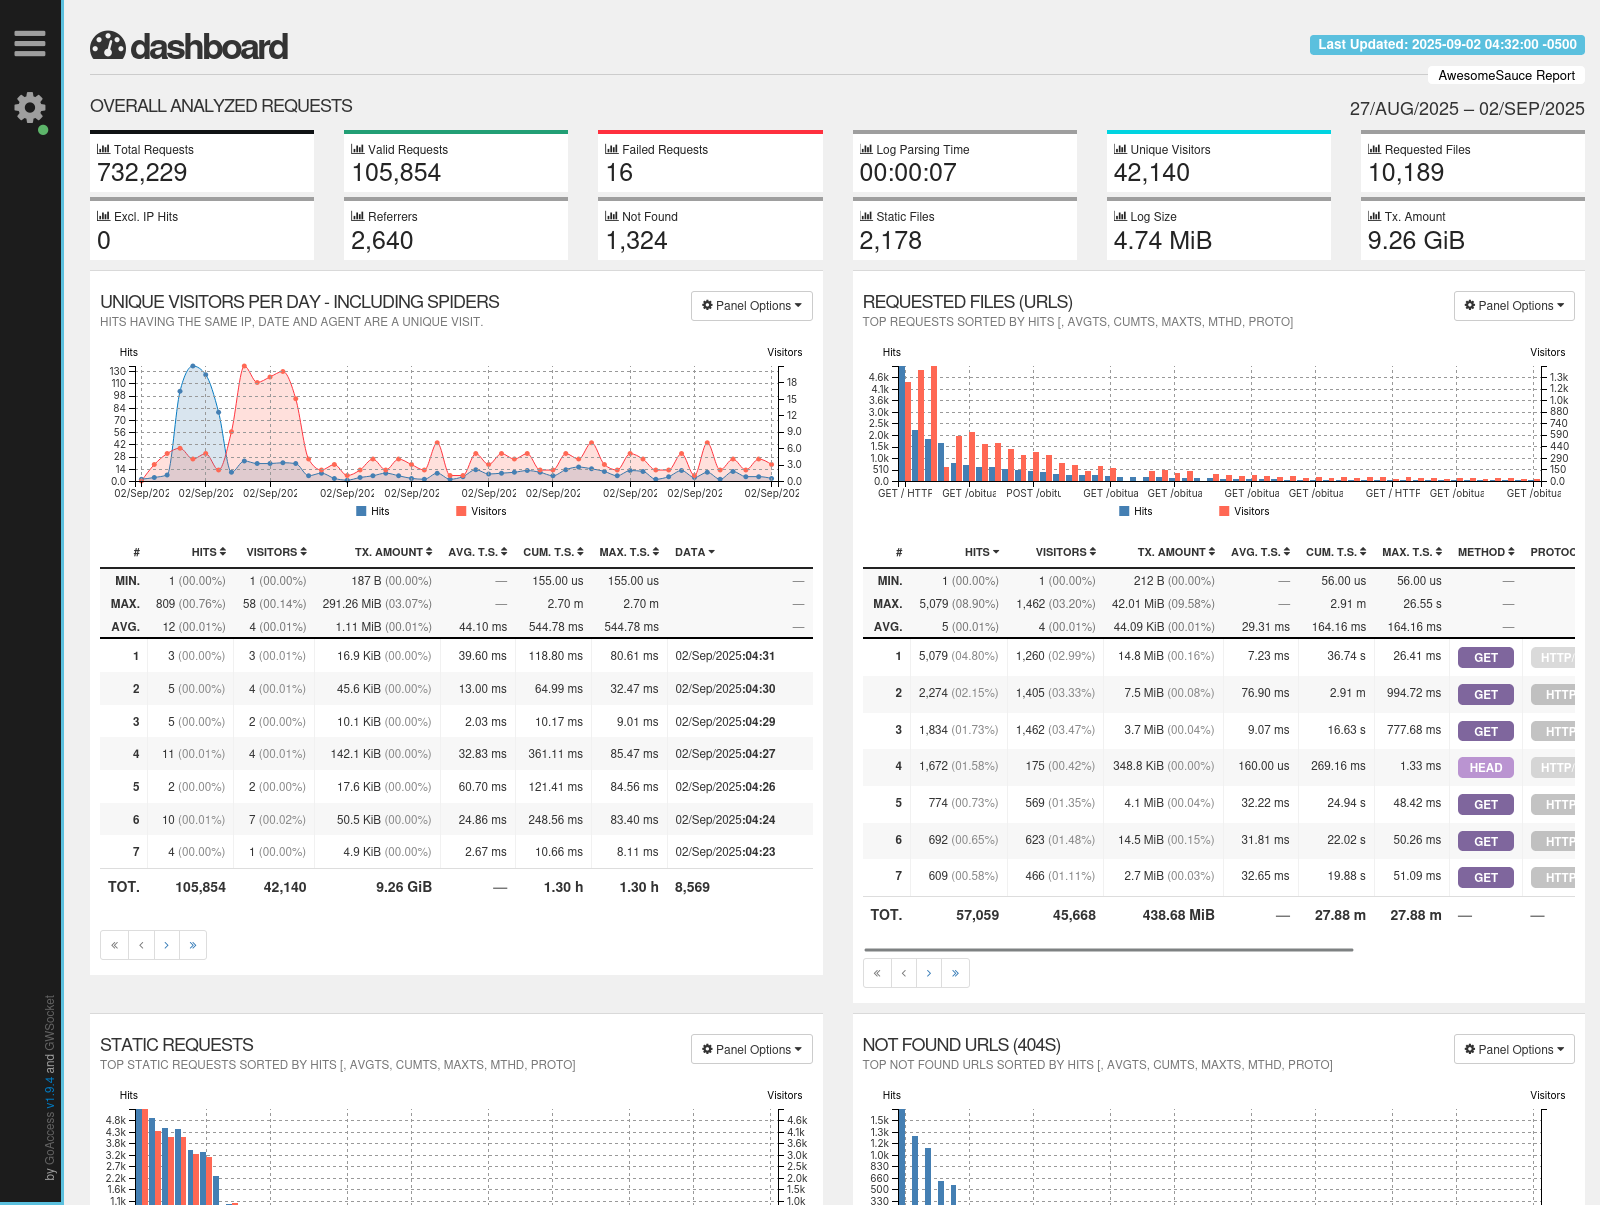Click the AwesomeSauce Report label
The image size is (1600, 1205).
(1506, 75)
